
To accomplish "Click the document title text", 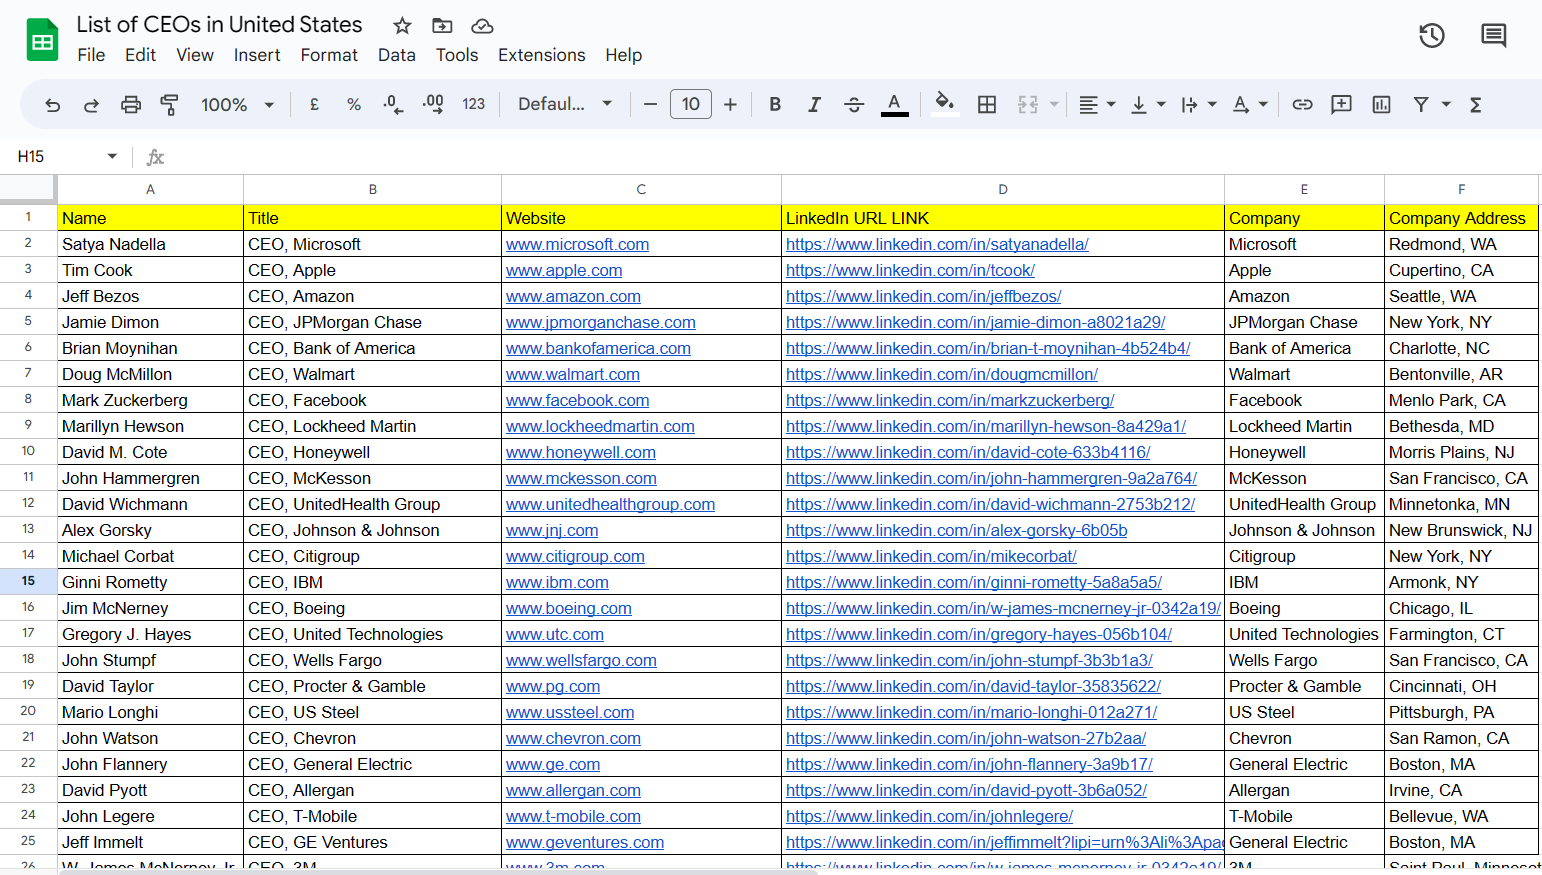I will click(x=219, y=24).
